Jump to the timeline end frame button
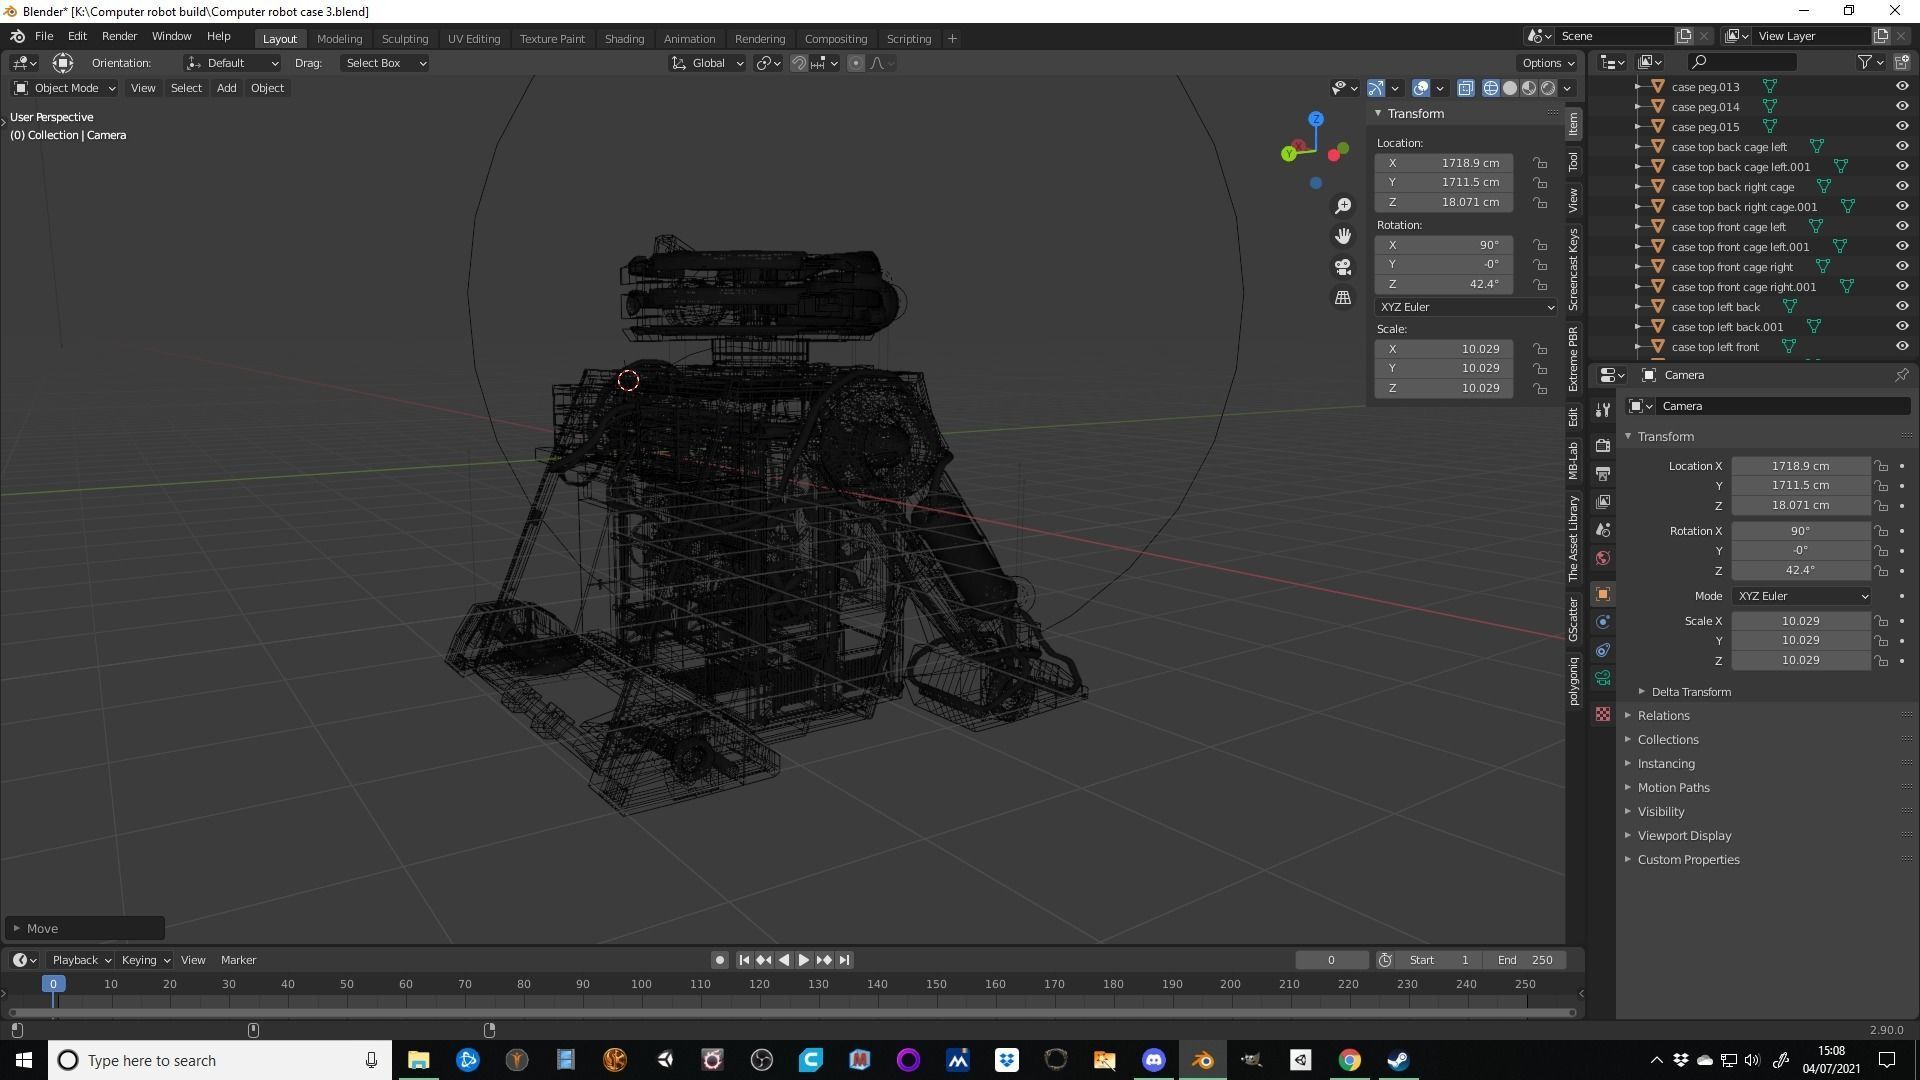1920x1080 pixels. 844,960
